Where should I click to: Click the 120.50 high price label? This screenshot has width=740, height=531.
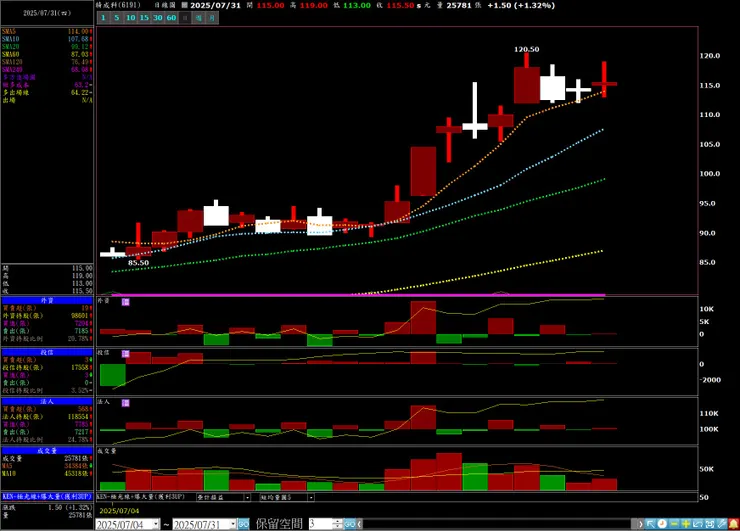coord(527,50)
